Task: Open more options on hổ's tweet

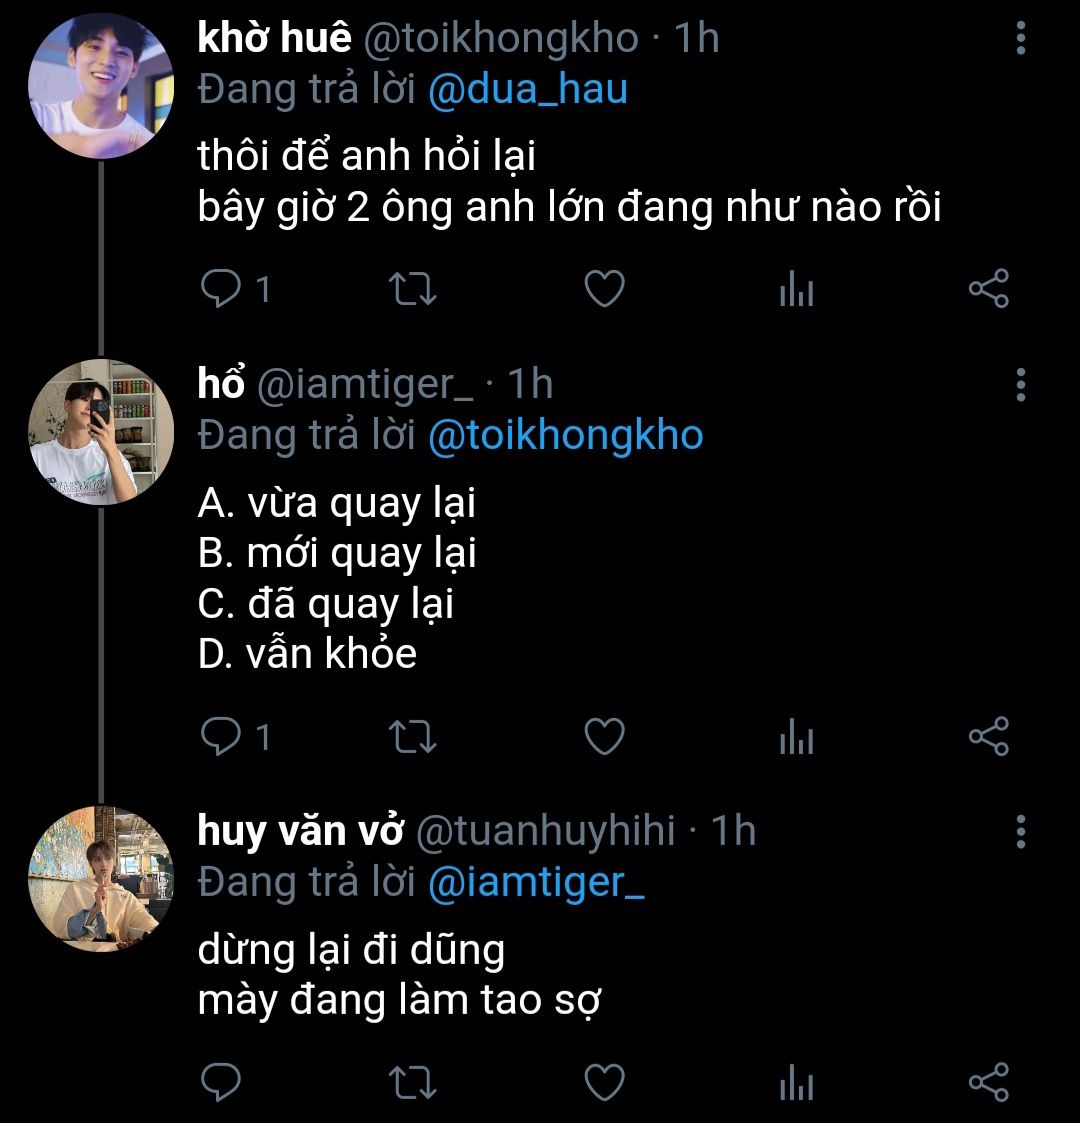Action: (1020, 384)
